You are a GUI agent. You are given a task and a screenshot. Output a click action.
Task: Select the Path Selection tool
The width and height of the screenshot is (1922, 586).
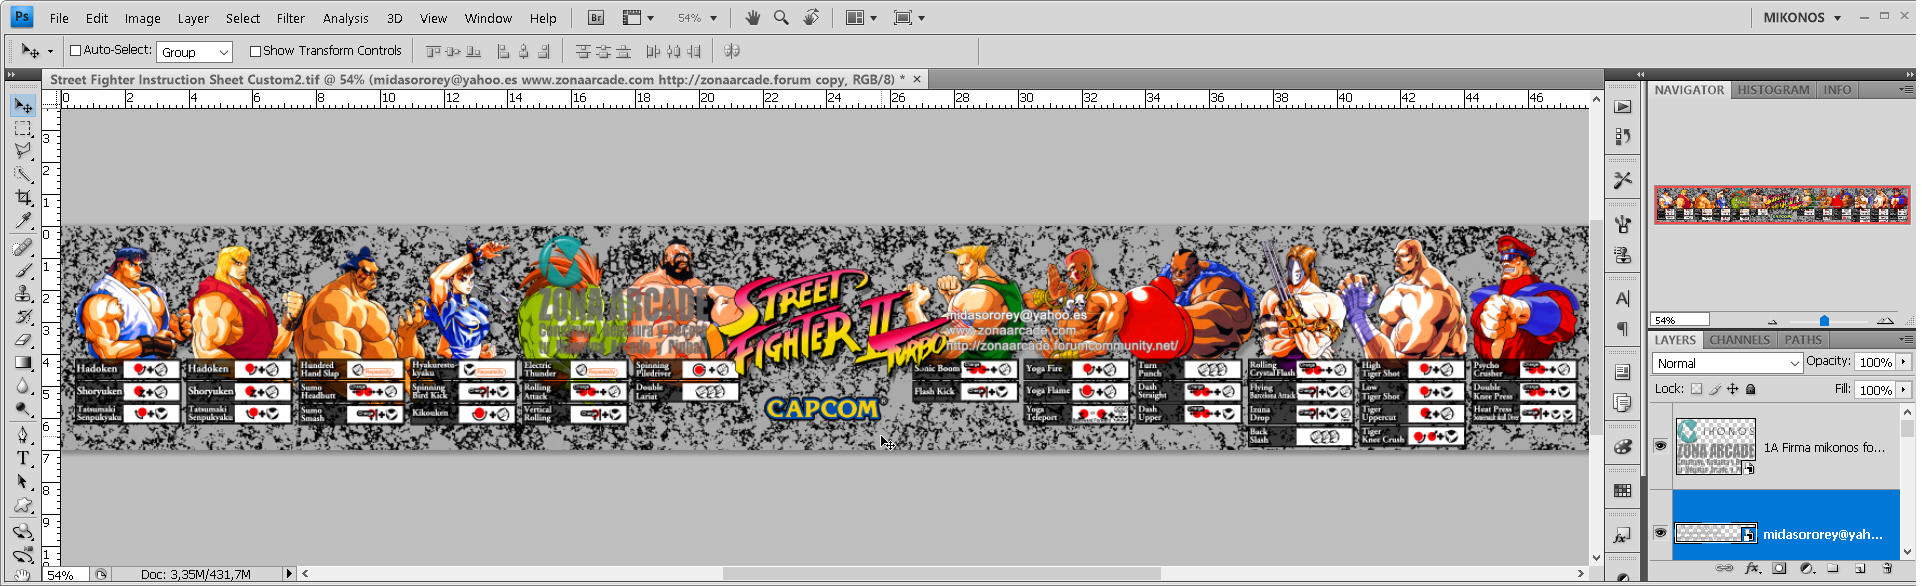point(23,481)
